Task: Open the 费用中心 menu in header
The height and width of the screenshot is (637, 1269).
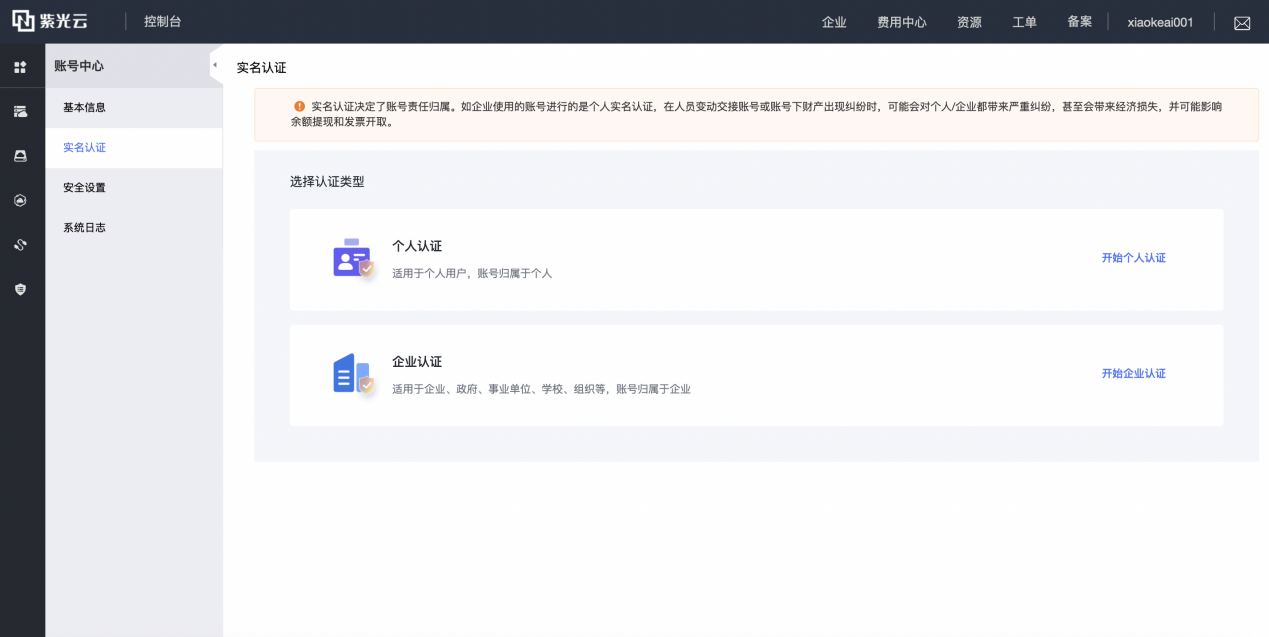Action: pyautogui.click(x=901, y=22)
